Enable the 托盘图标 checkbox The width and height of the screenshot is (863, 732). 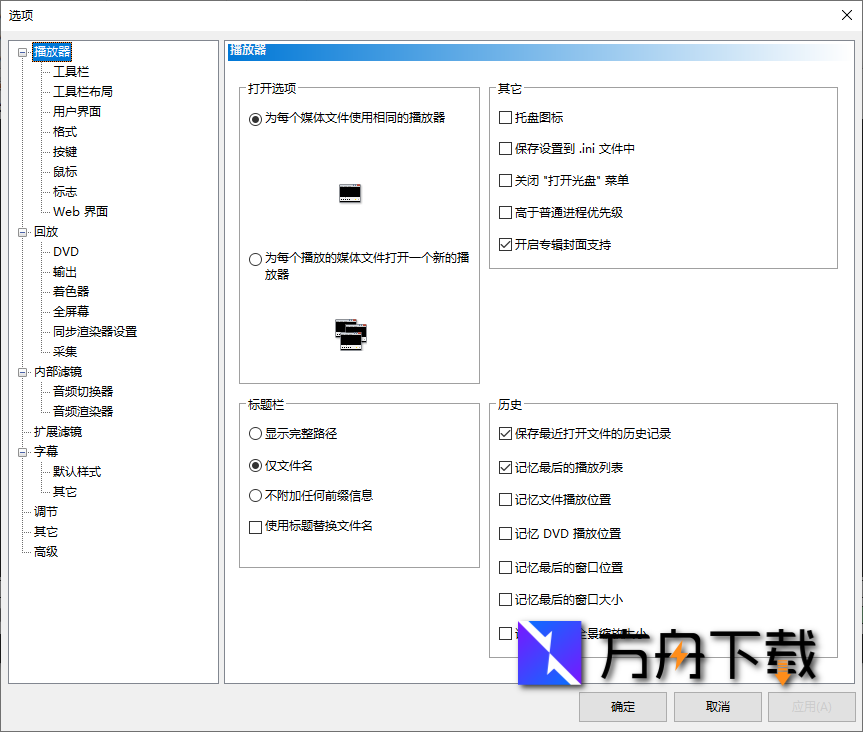pos(504,118)
